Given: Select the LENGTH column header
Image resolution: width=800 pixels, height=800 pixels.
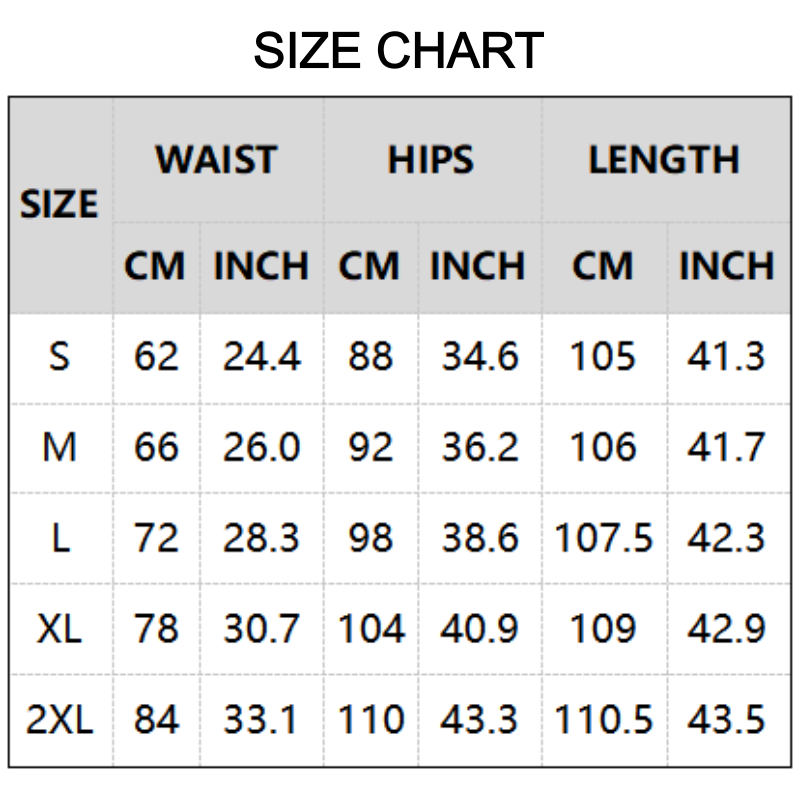Looking at the screenshot, I should pos(664,160).
